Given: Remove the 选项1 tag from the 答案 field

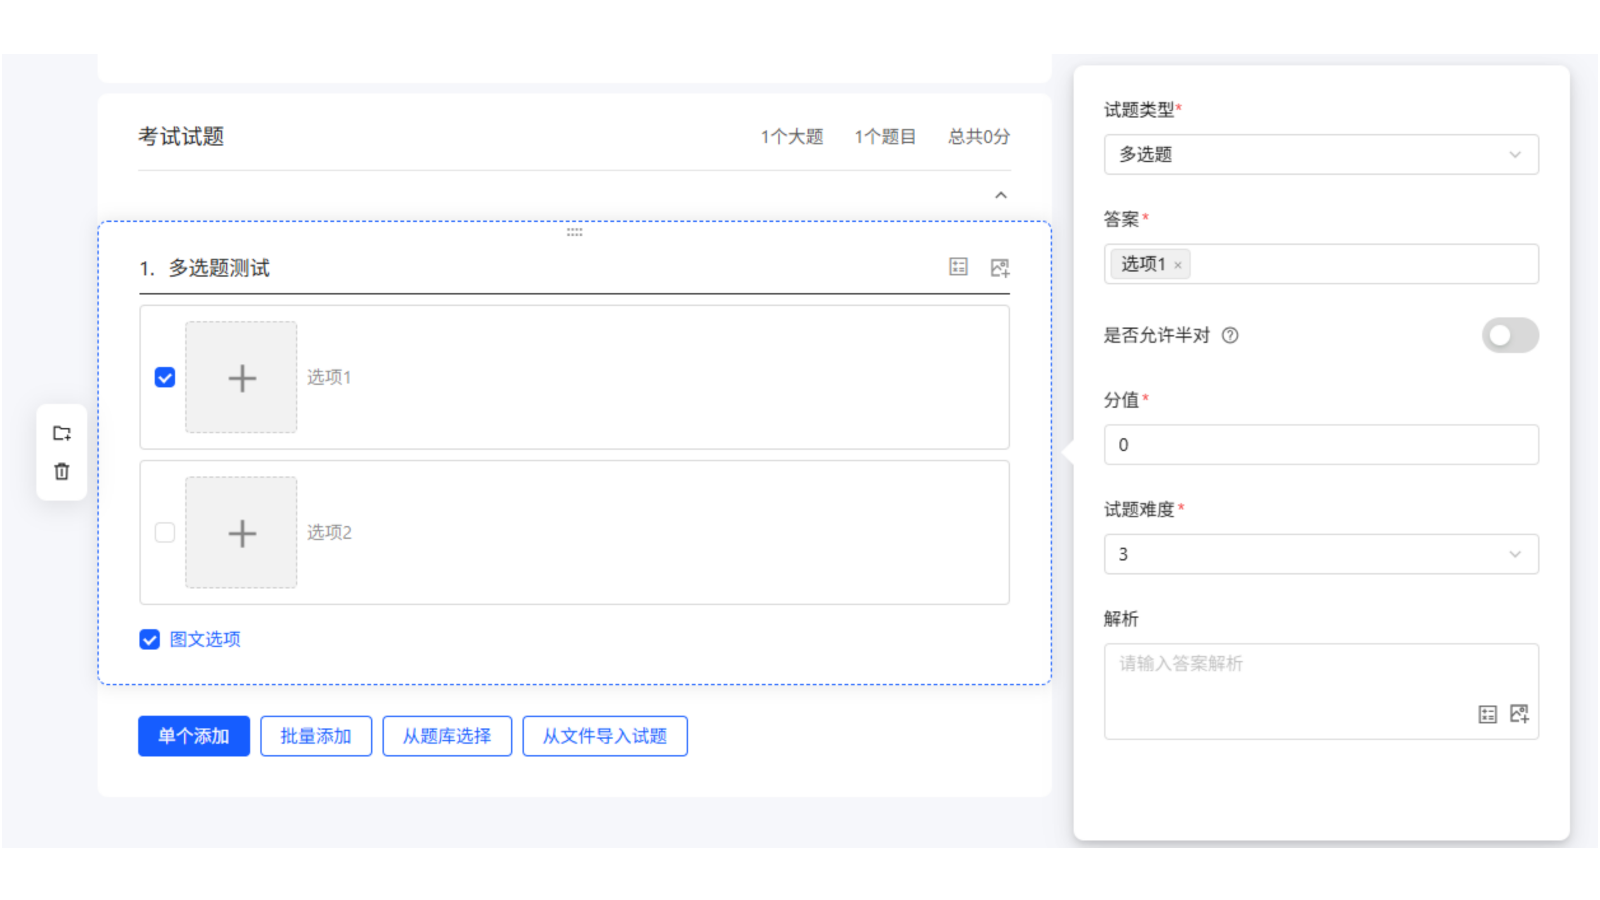Looking at the screenshot, I should 1178,264.
